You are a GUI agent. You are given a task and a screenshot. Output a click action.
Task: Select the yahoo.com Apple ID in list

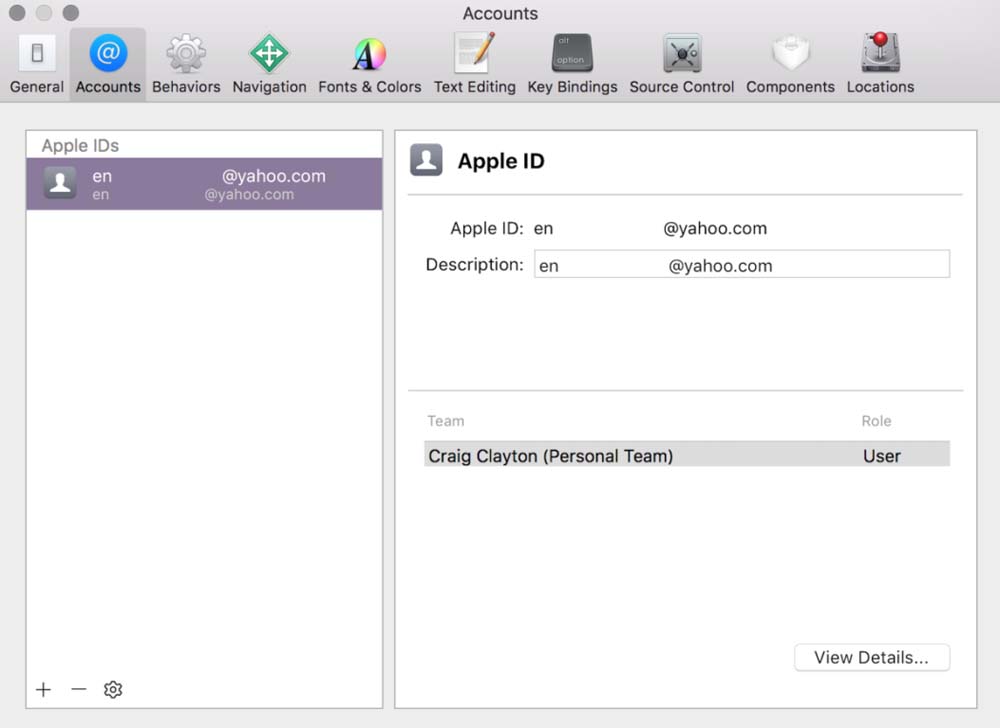204,184
